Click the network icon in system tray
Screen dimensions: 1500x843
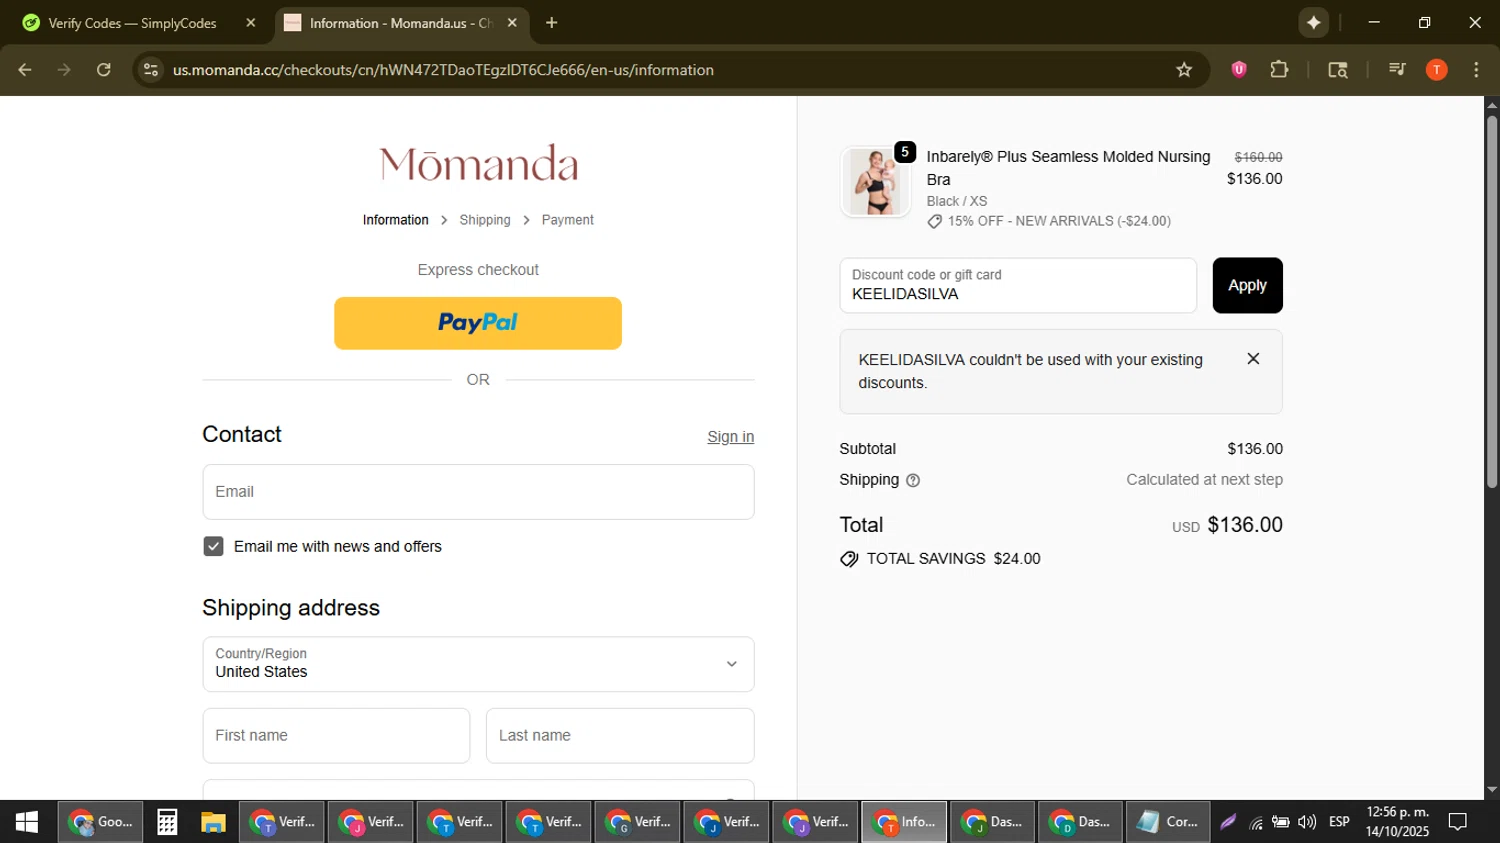point(1256,822)
